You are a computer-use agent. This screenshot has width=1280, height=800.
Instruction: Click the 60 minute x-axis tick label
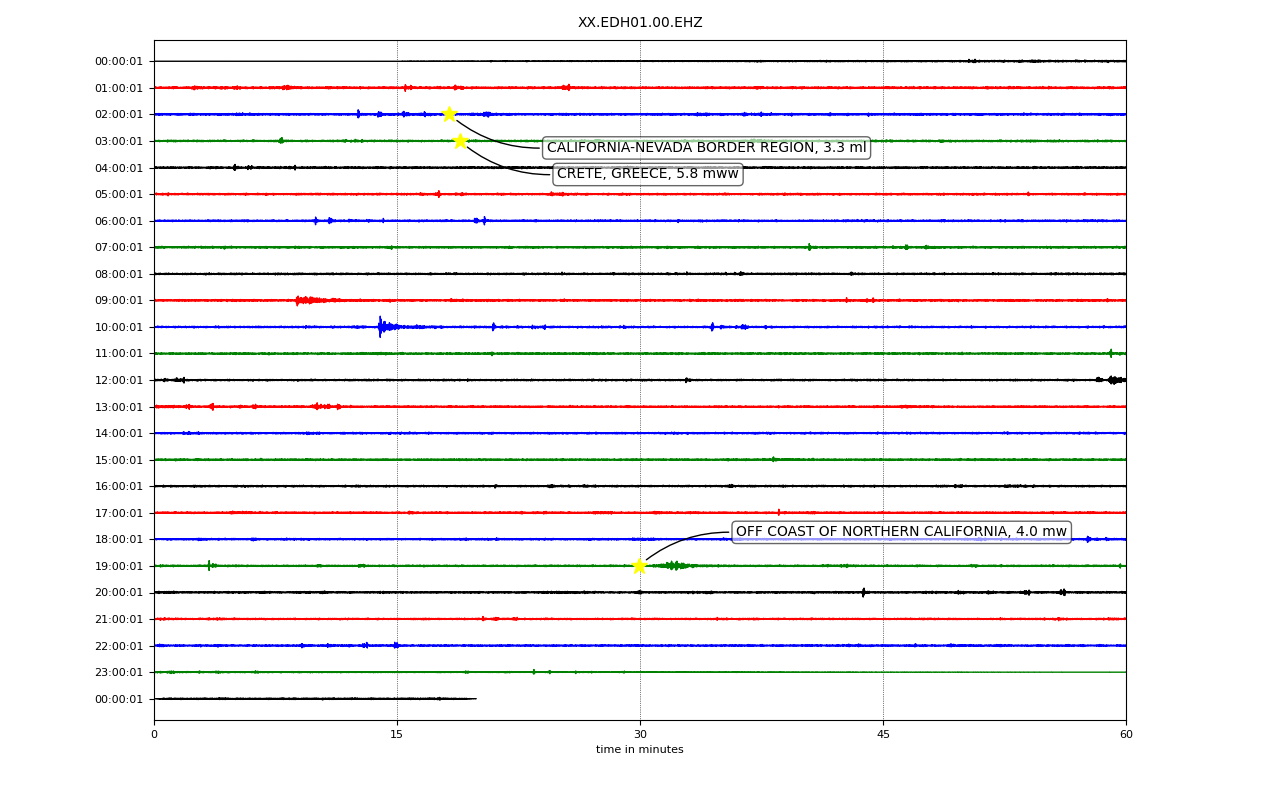pos(1126,735)
